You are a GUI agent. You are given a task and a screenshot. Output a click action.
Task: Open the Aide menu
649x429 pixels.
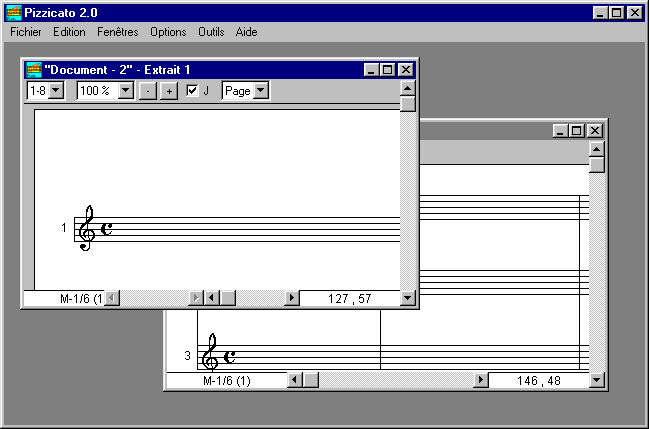[x=246, y=32]
